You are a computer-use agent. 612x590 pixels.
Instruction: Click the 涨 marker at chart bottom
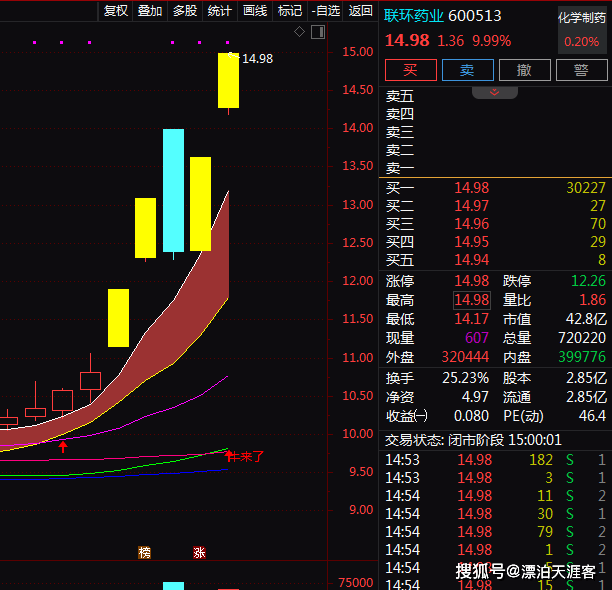[199, 551]
